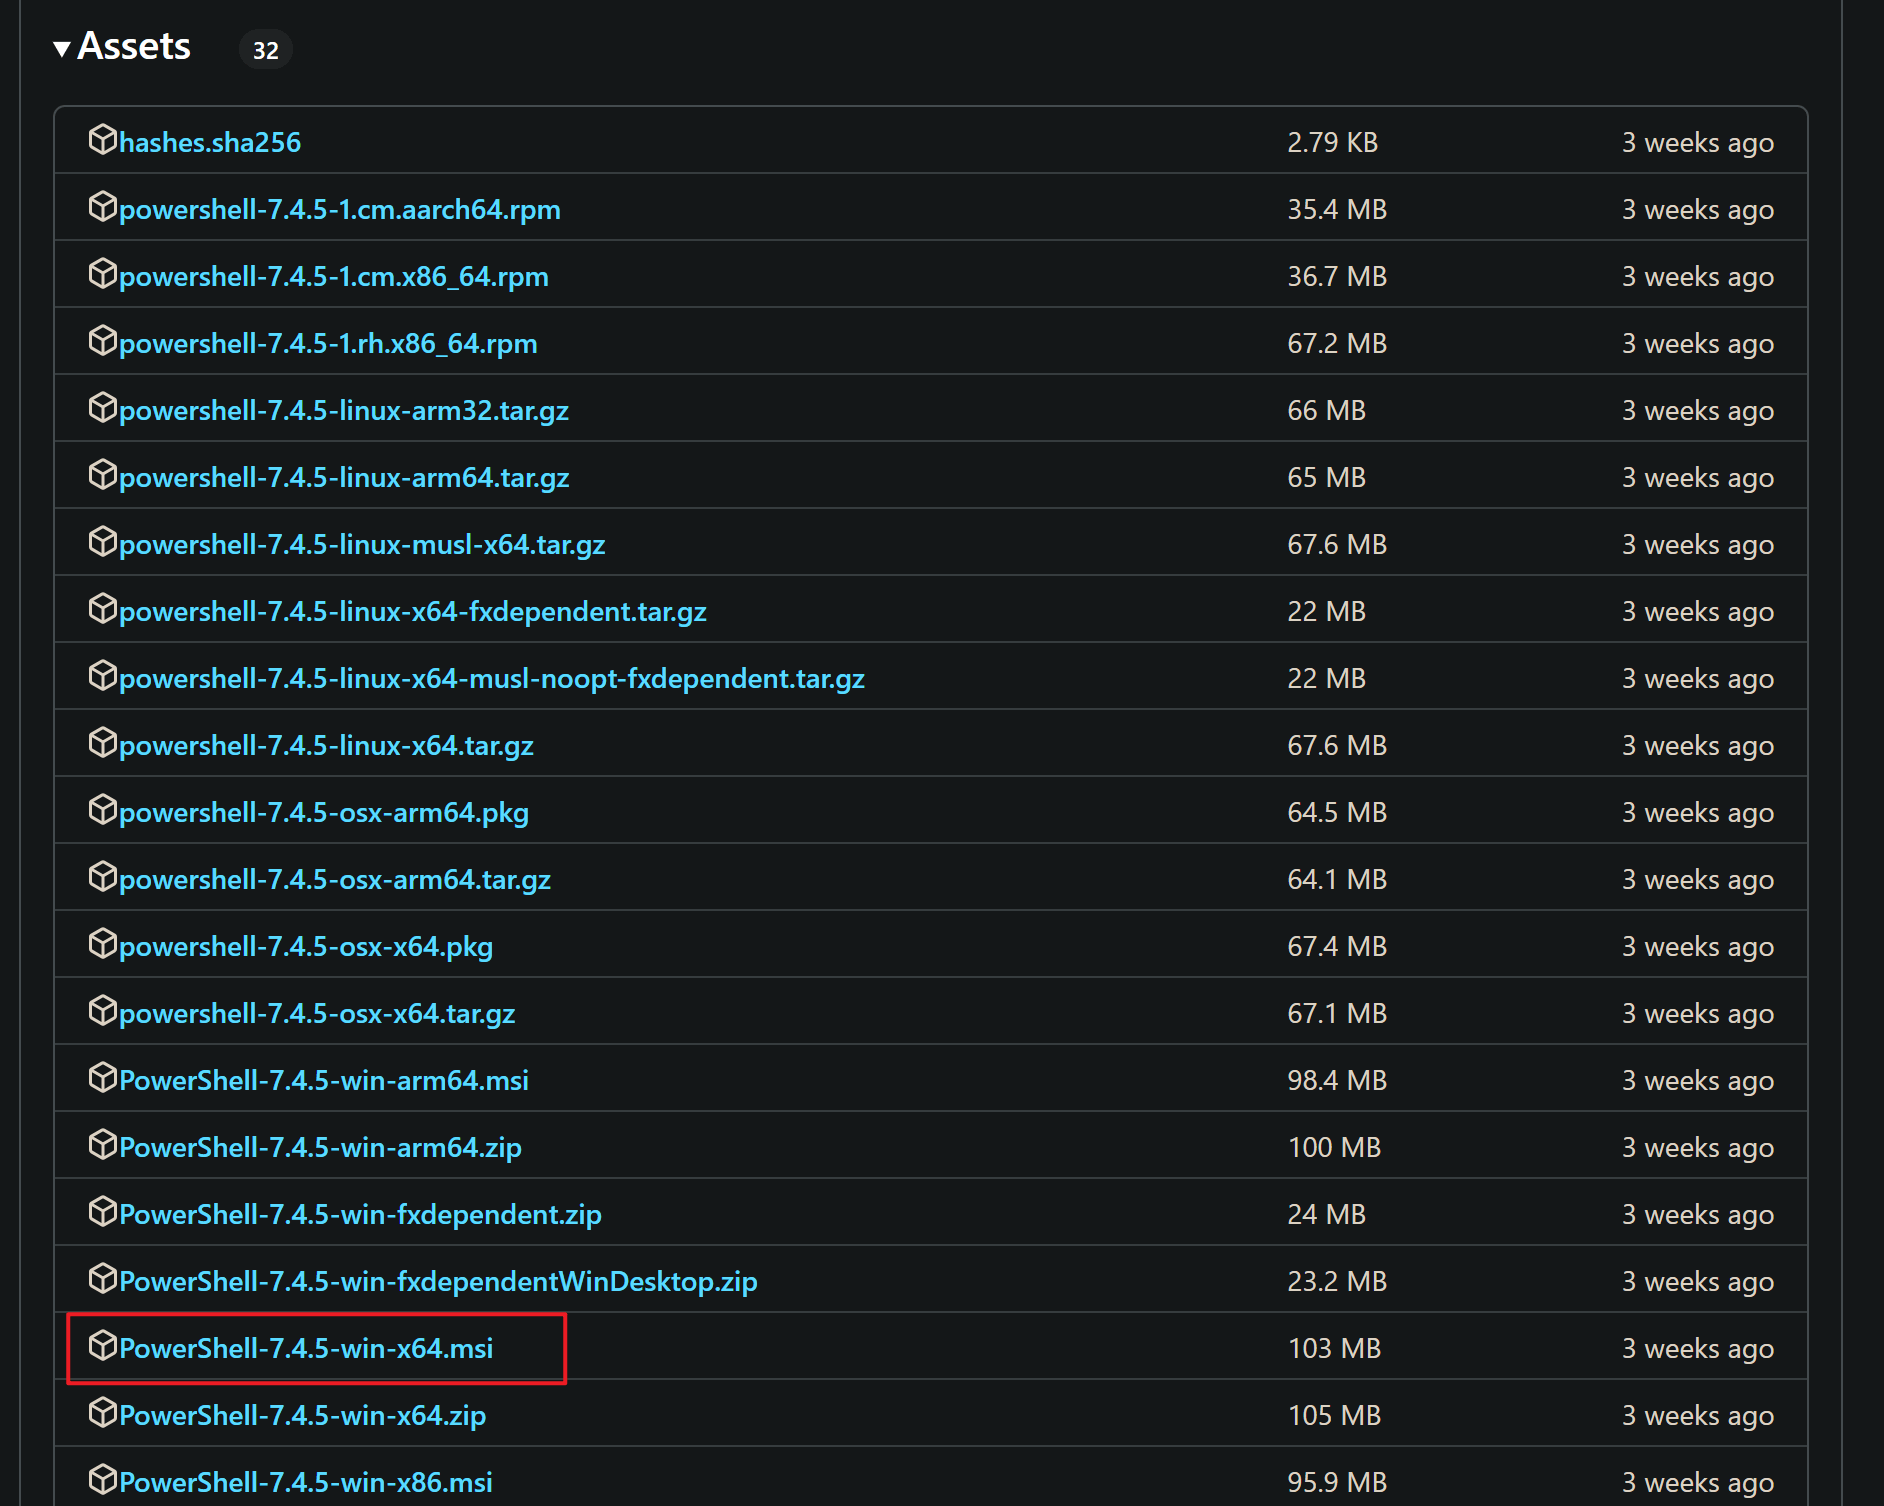Click the 67.4 MB file size
The image size is (1884, 1506).
pyautogui.click(x=1337, y=946)
